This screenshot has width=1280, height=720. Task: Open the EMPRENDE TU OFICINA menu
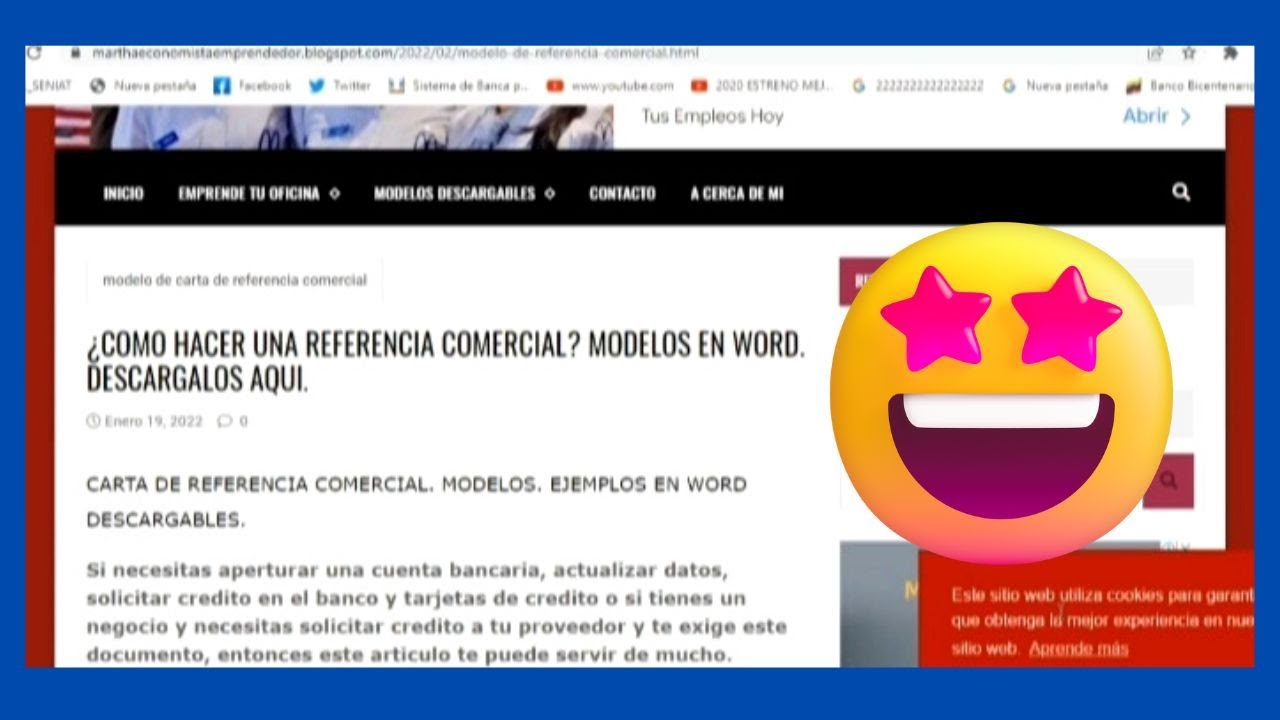pos(249,193)
